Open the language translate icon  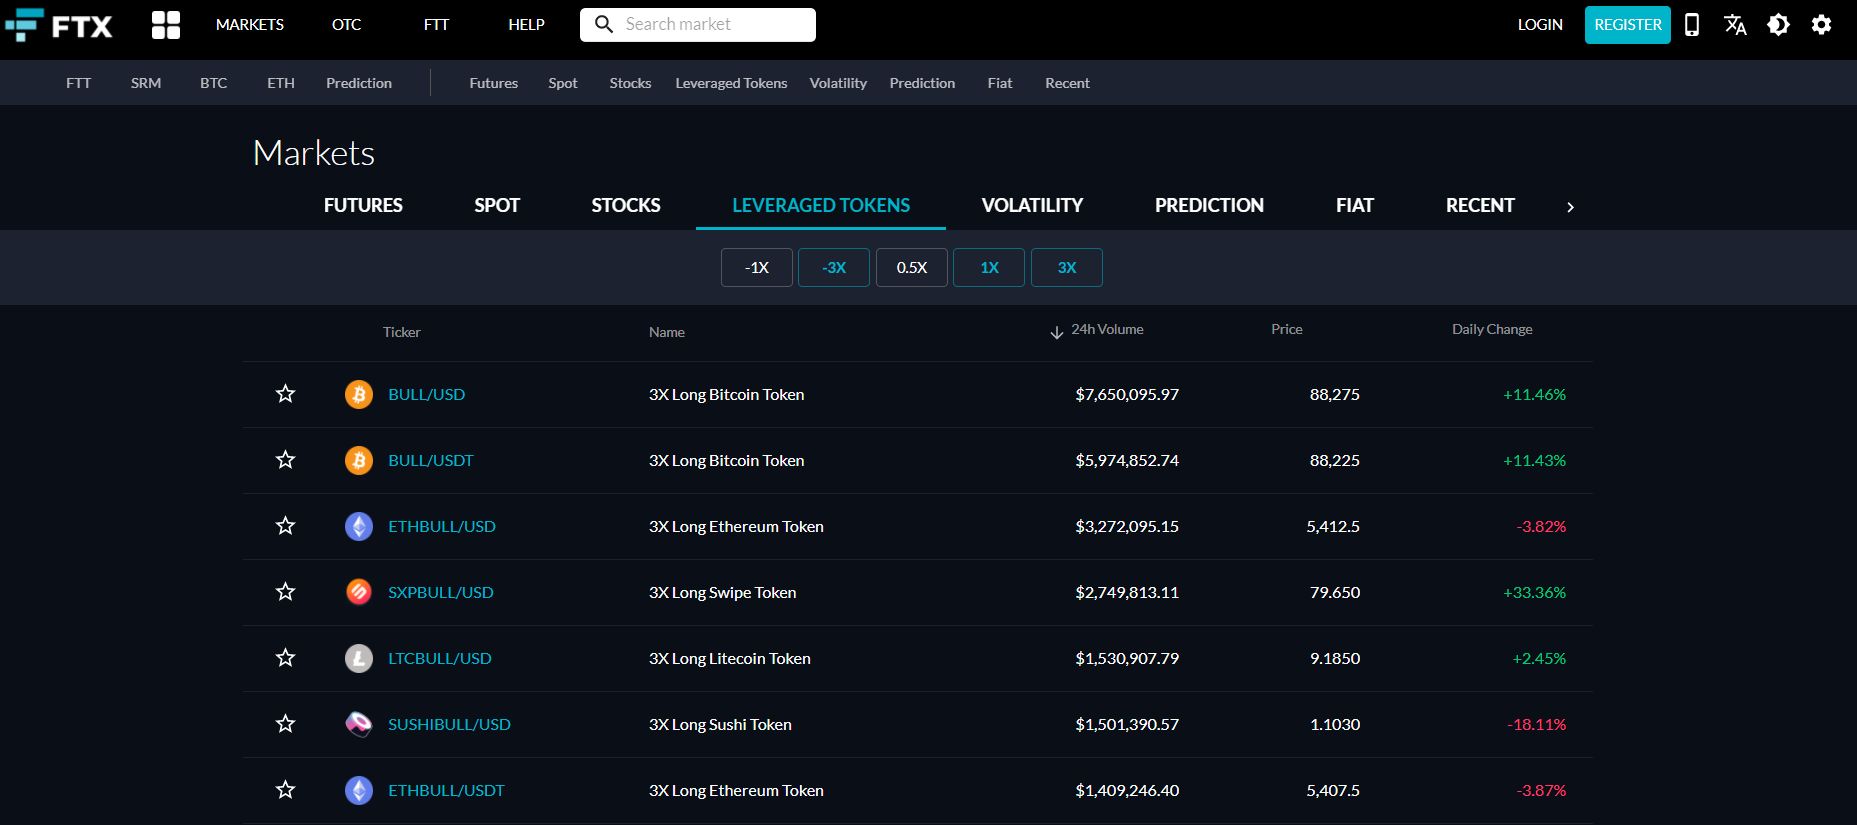point(1735,25)
